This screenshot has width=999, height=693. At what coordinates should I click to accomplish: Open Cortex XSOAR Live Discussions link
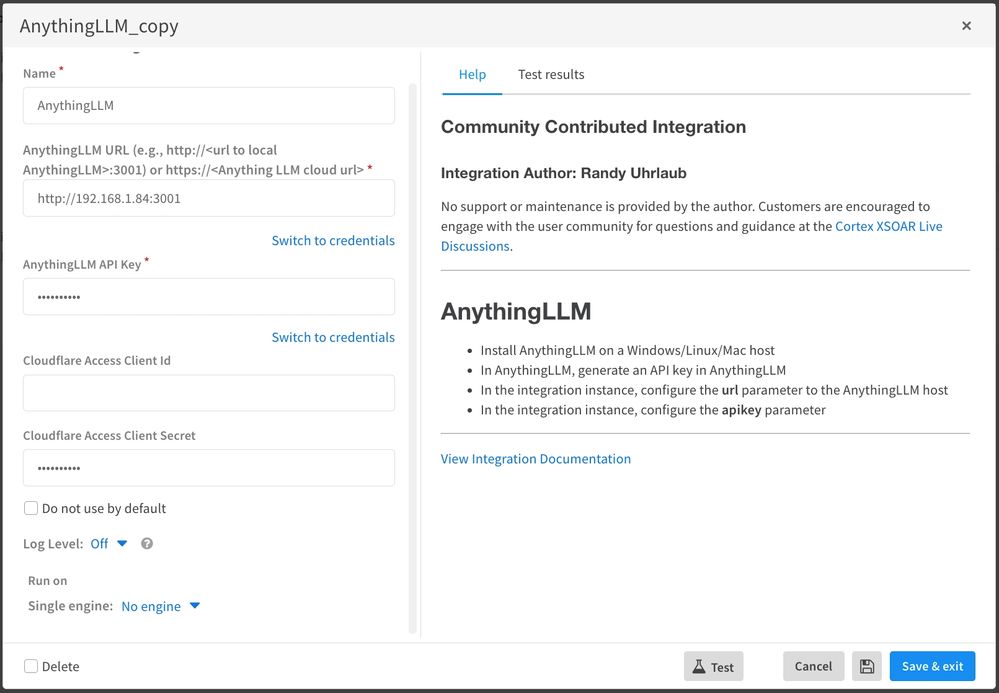click(888, 227)
